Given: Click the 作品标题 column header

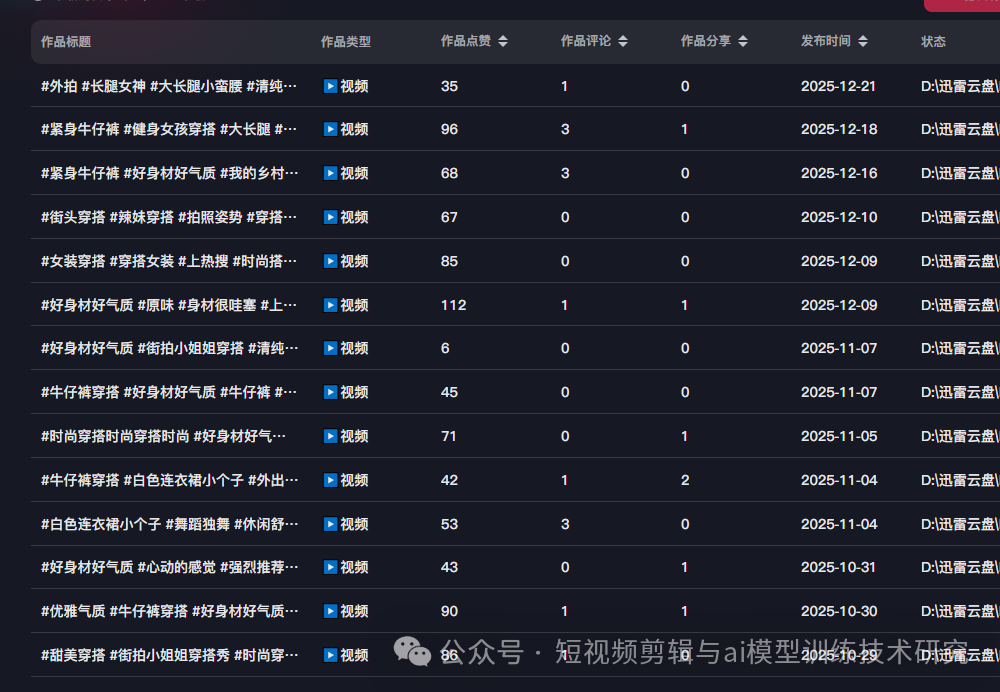Looking at the screenshot, I should click(66, 42).
